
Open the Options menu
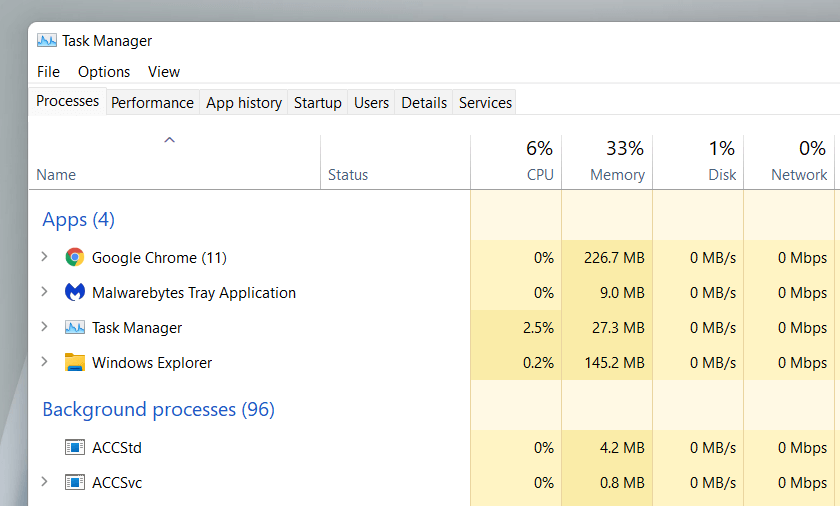104,71
